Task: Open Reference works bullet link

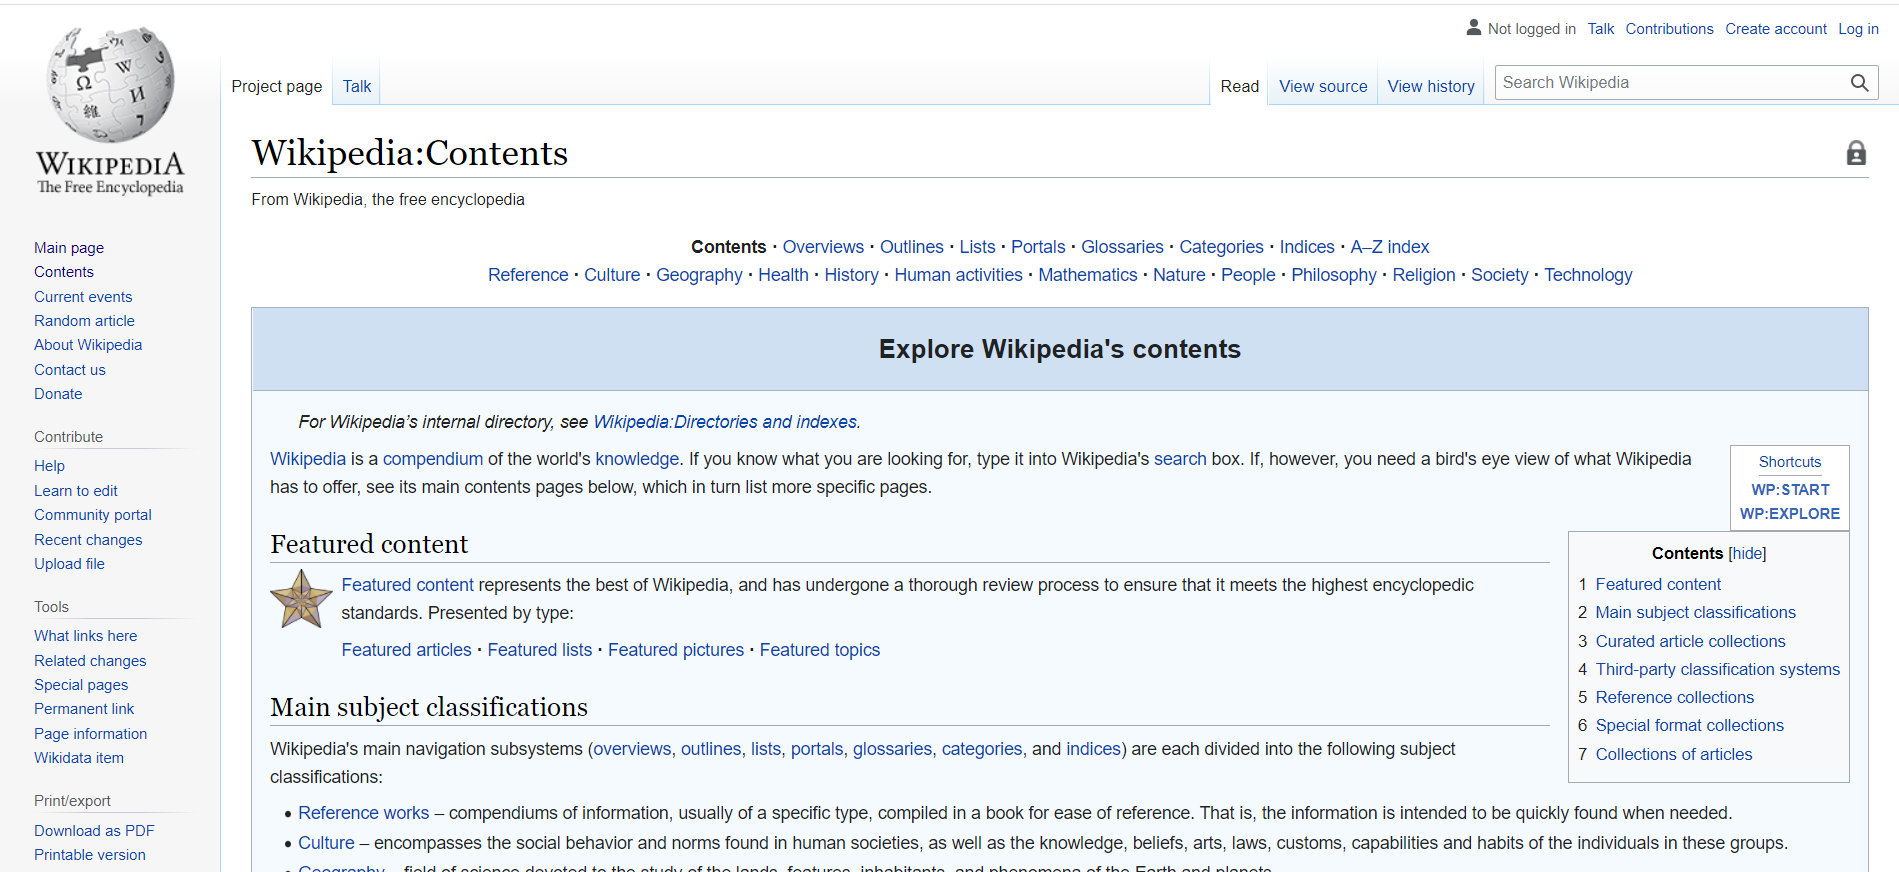Action: (x=364, y=813)
